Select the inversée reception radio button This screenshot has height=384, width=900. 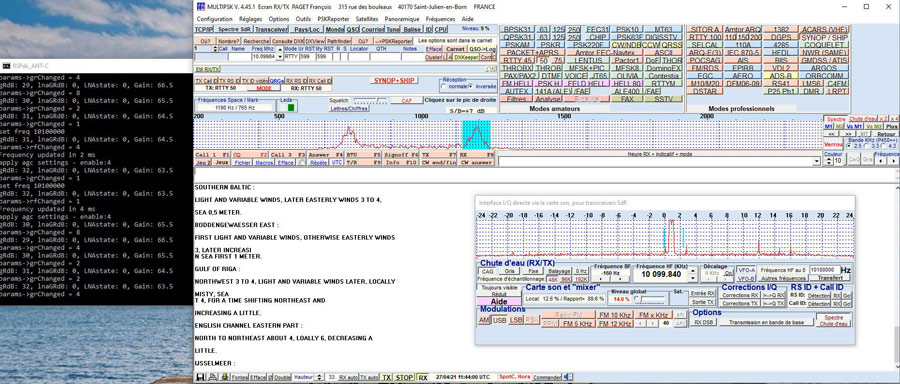click(471, 86)
